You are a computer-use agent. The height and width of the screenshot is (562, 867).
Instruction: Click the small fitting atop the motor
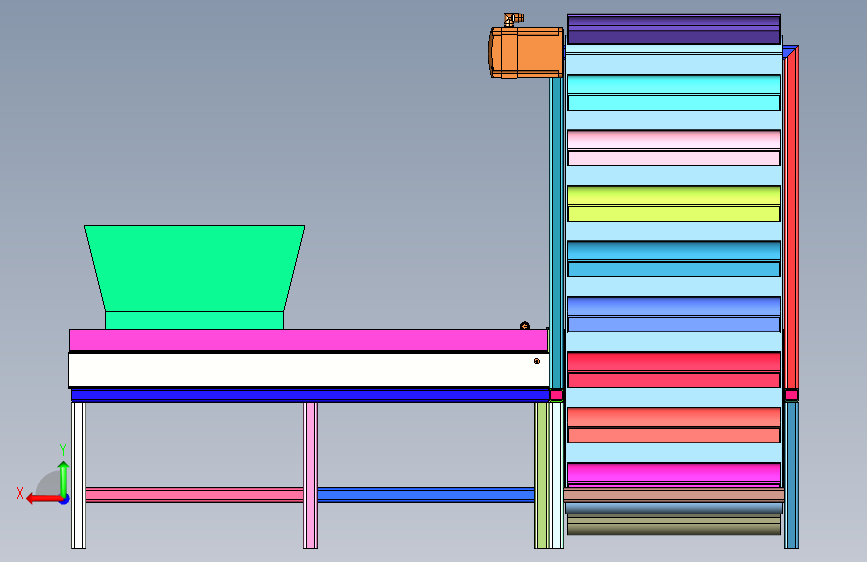click(x=513, y=19)
